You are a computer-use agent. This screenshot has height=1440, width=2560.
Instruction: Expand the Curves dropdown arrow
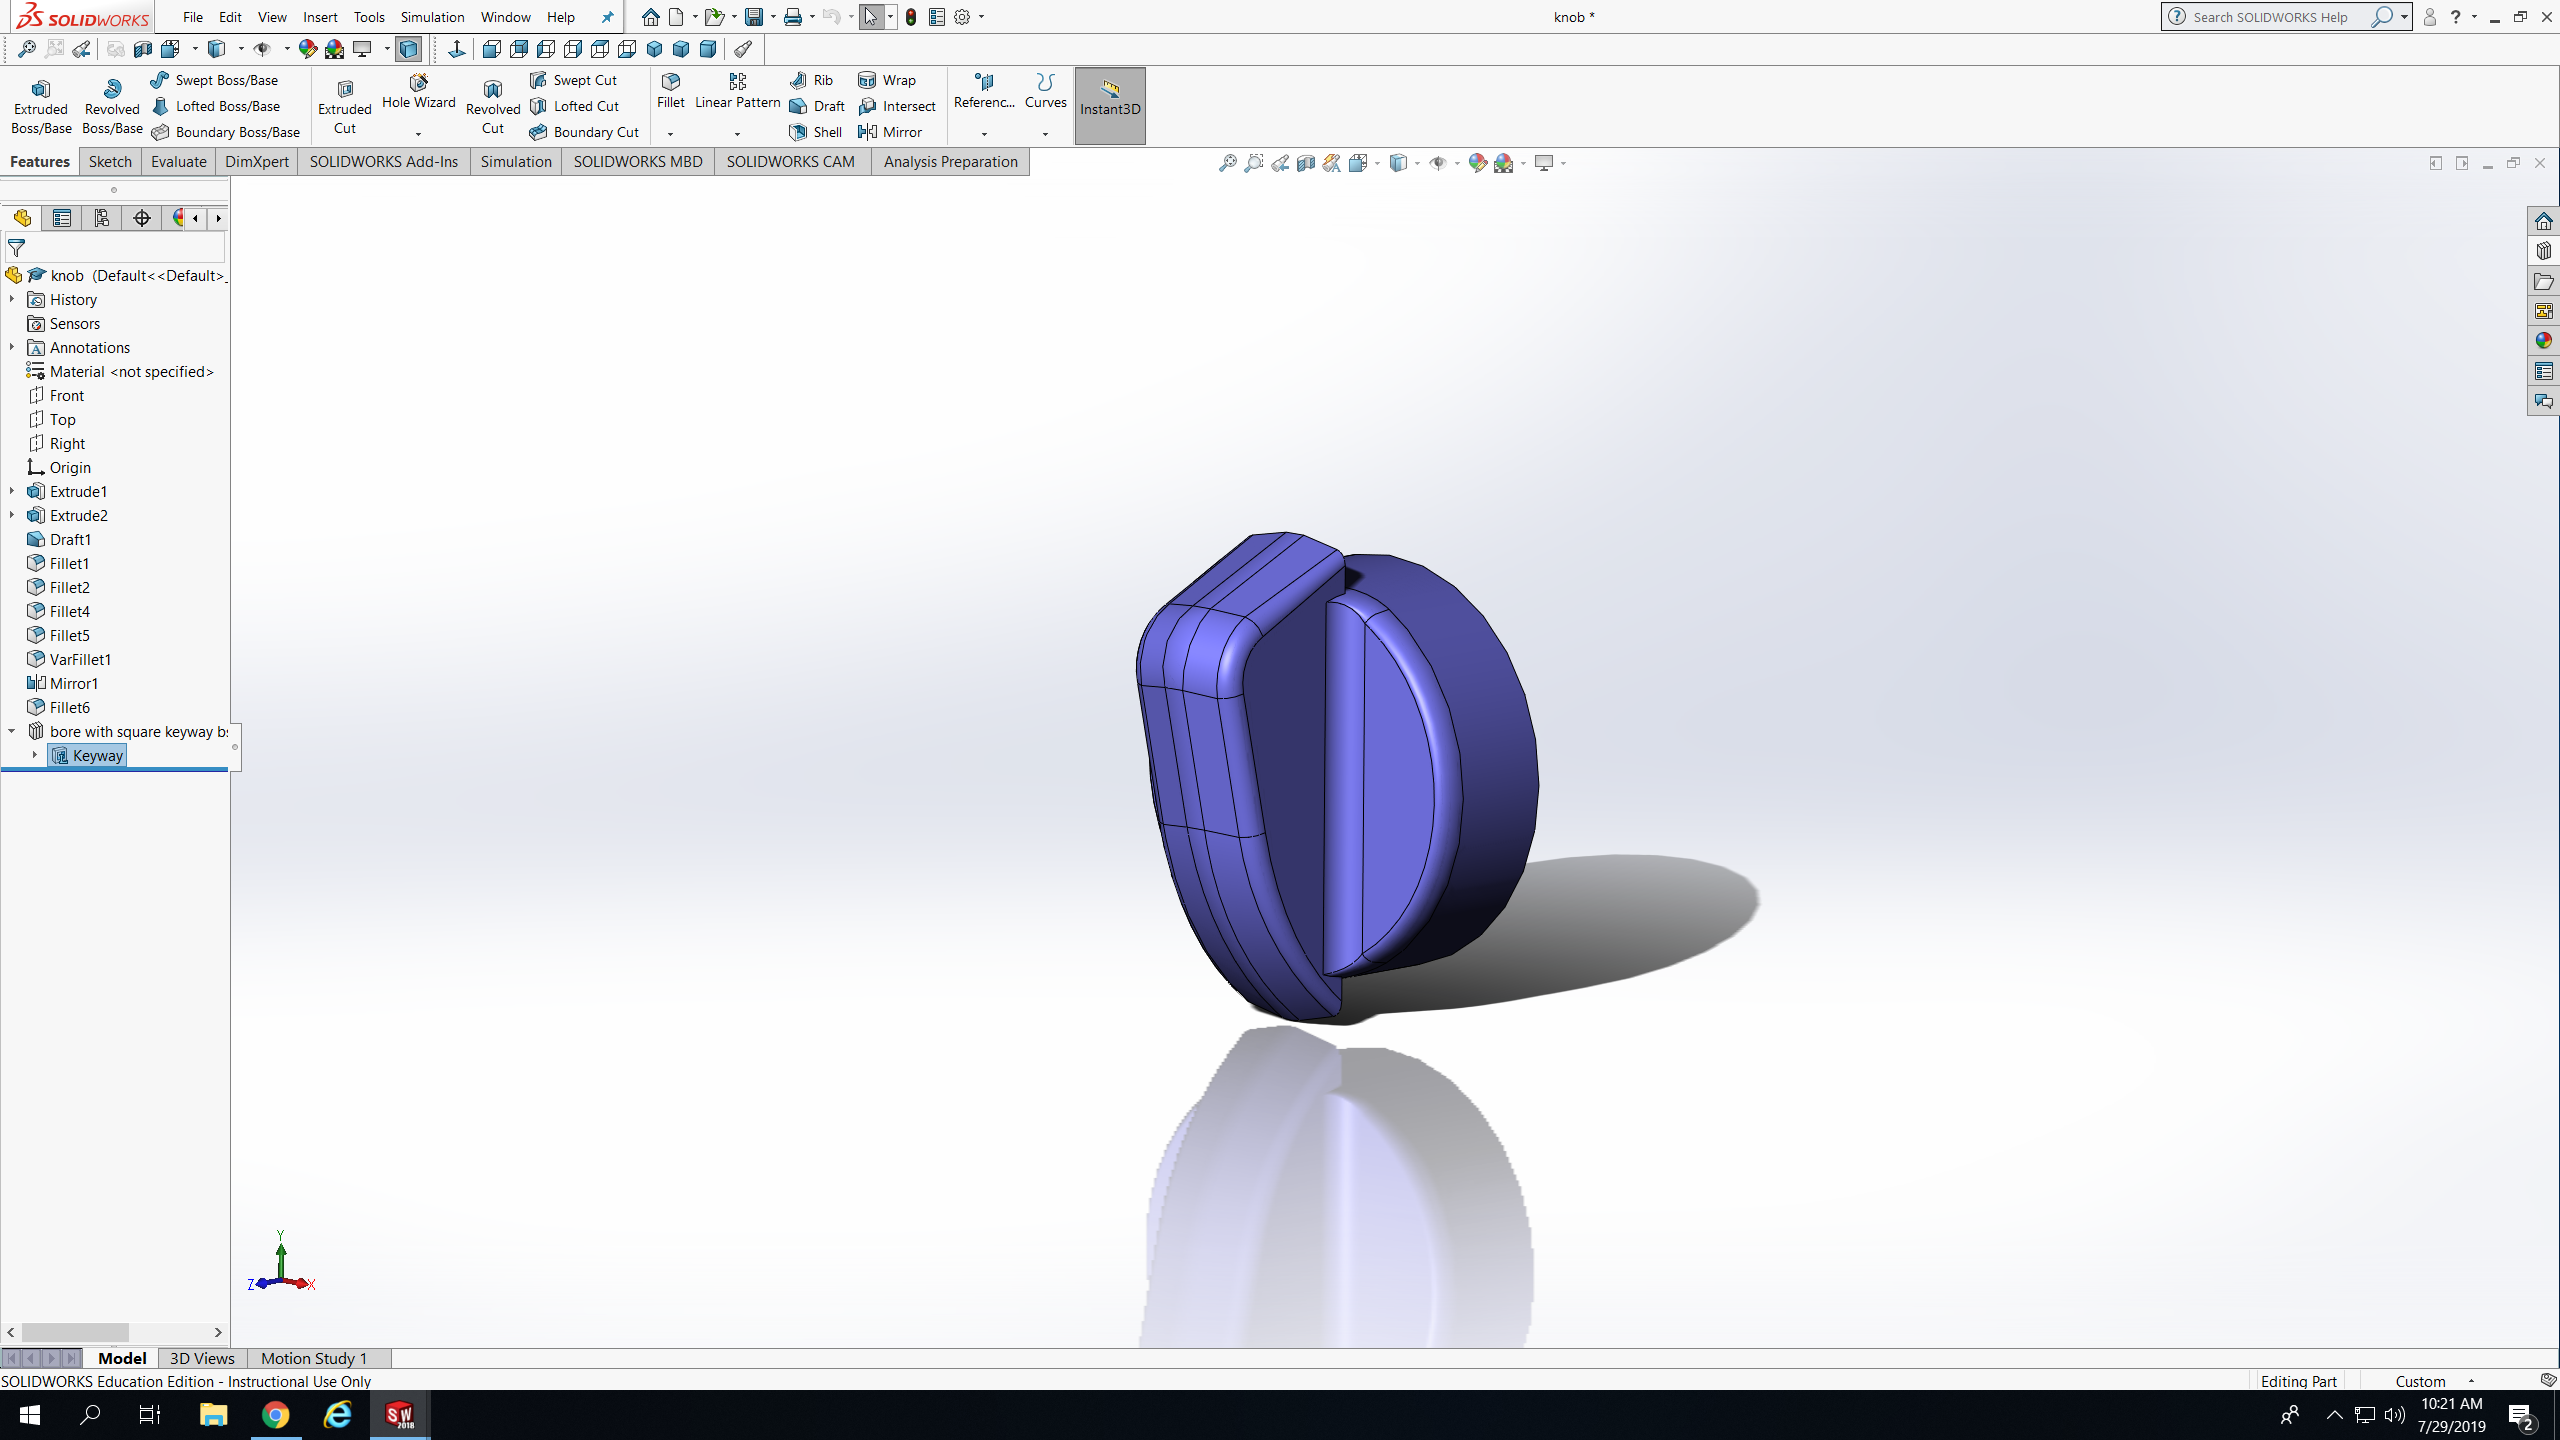tap(1045, 134)
